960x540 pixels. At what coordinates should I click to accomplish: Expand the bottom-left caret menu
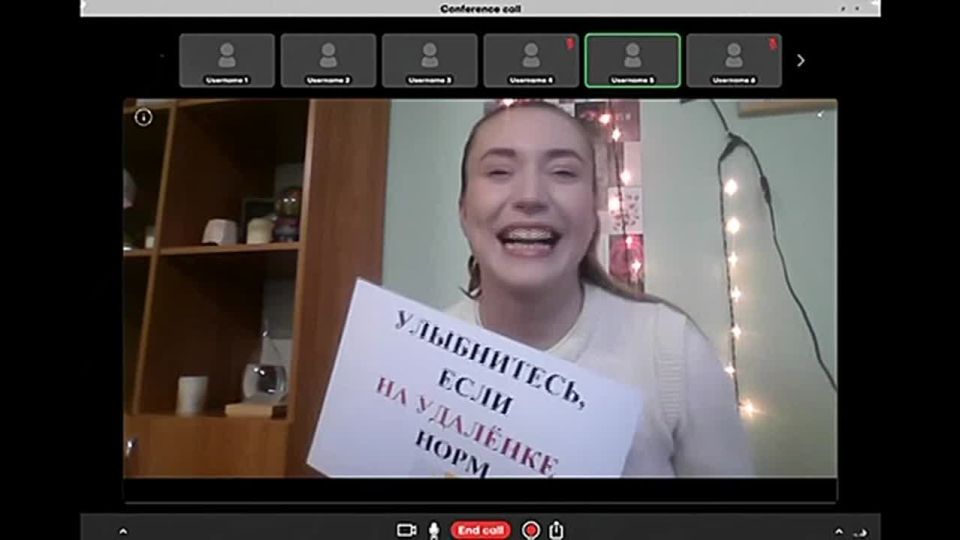click(x=123, y=531)
